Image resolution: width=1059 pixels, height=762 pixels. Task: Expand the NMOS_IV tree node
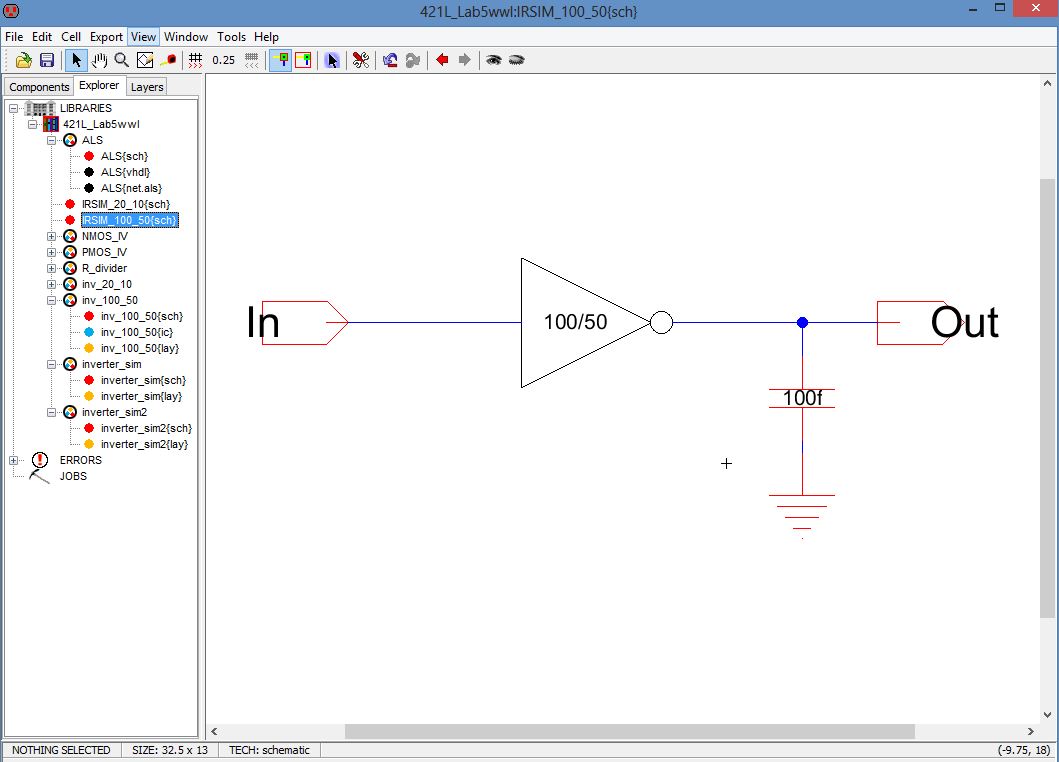coord(52,236)
